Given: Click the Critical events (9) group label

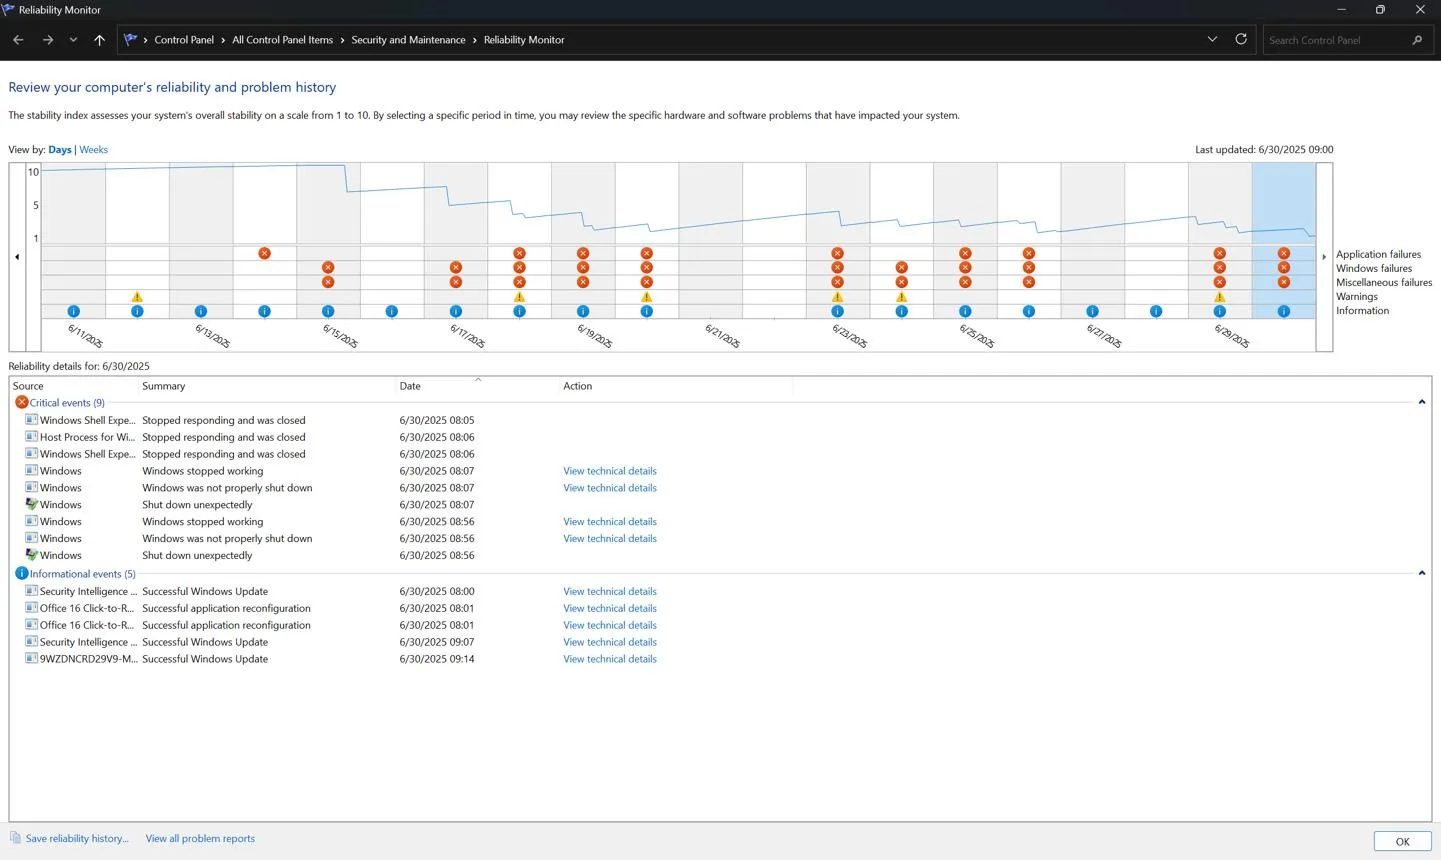Looking at the screenshot, I should (67, 402).
